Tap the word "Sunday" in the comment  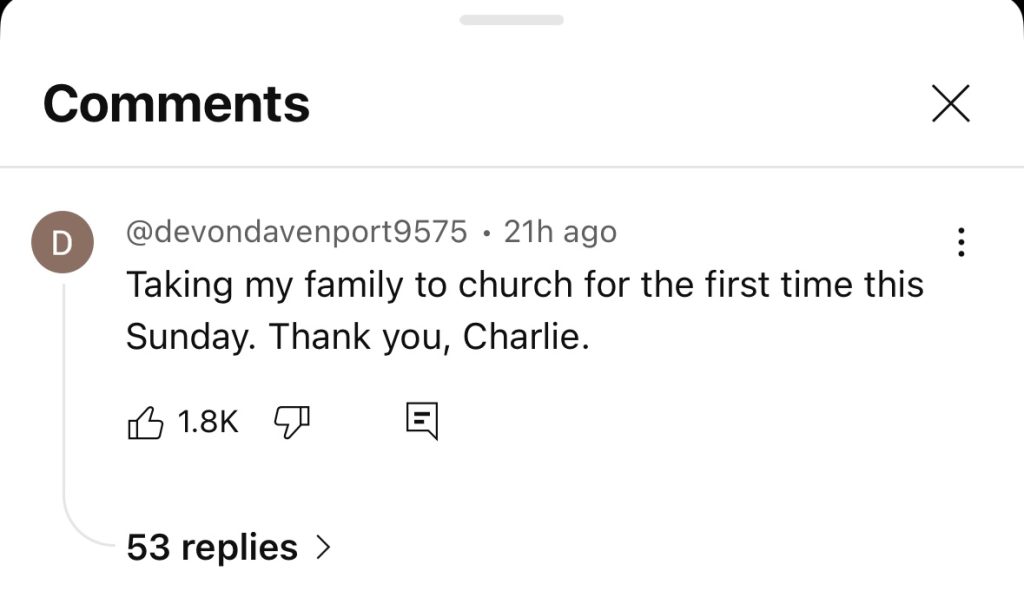185,337
